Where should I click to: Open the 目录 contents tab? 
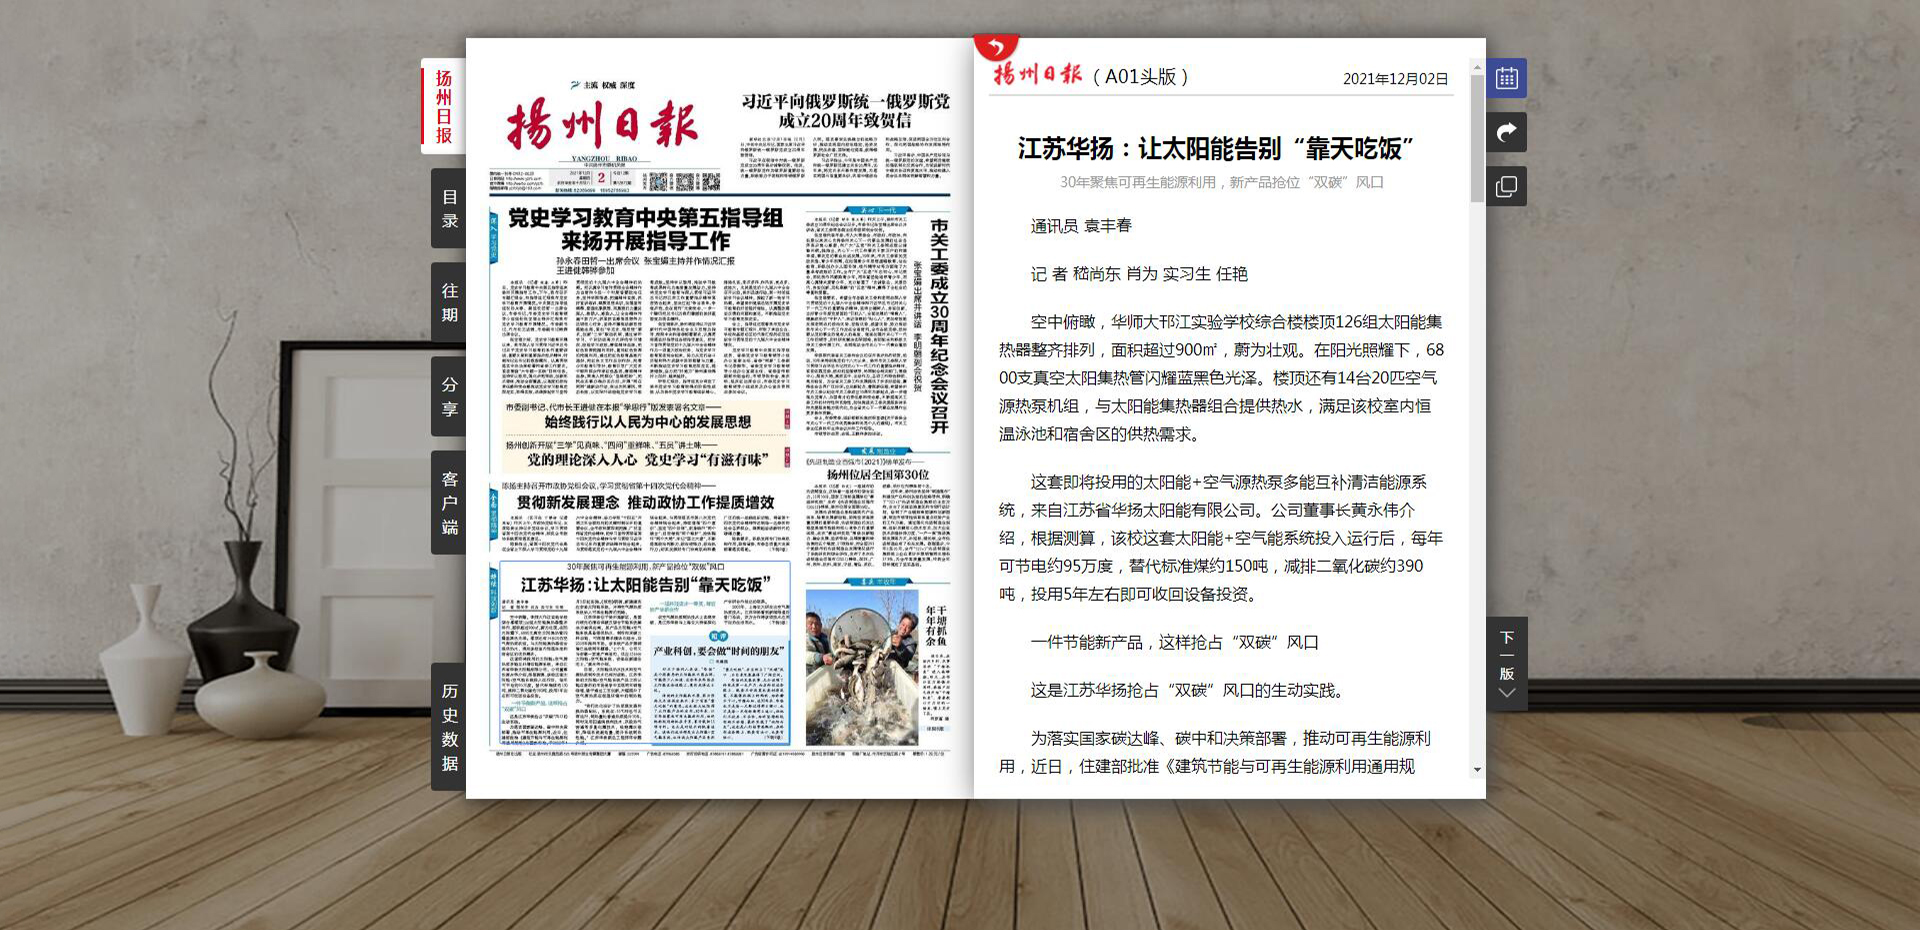click(x=449, y=208)
